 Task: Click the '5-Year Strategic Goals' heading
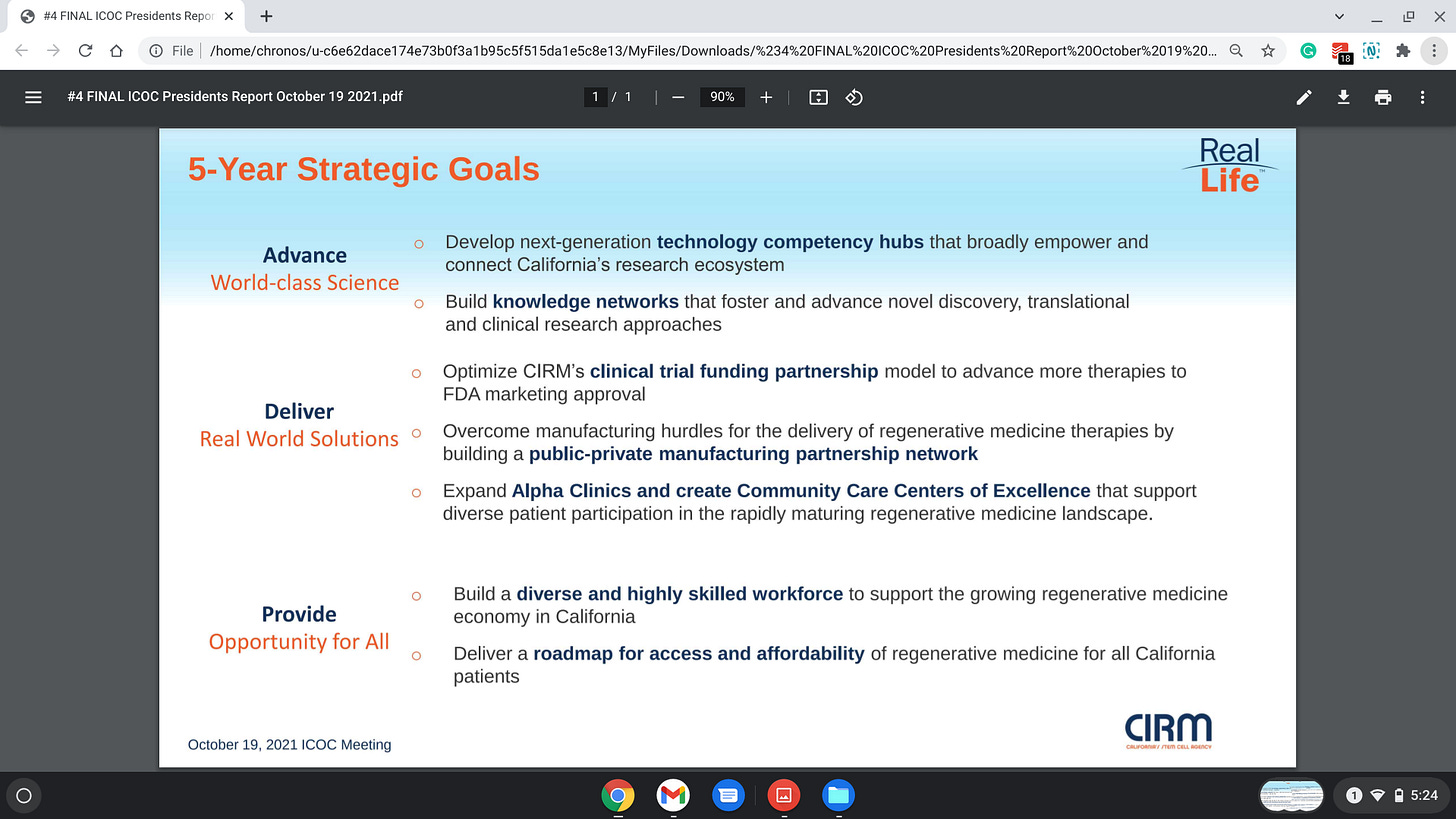[364, 169]
